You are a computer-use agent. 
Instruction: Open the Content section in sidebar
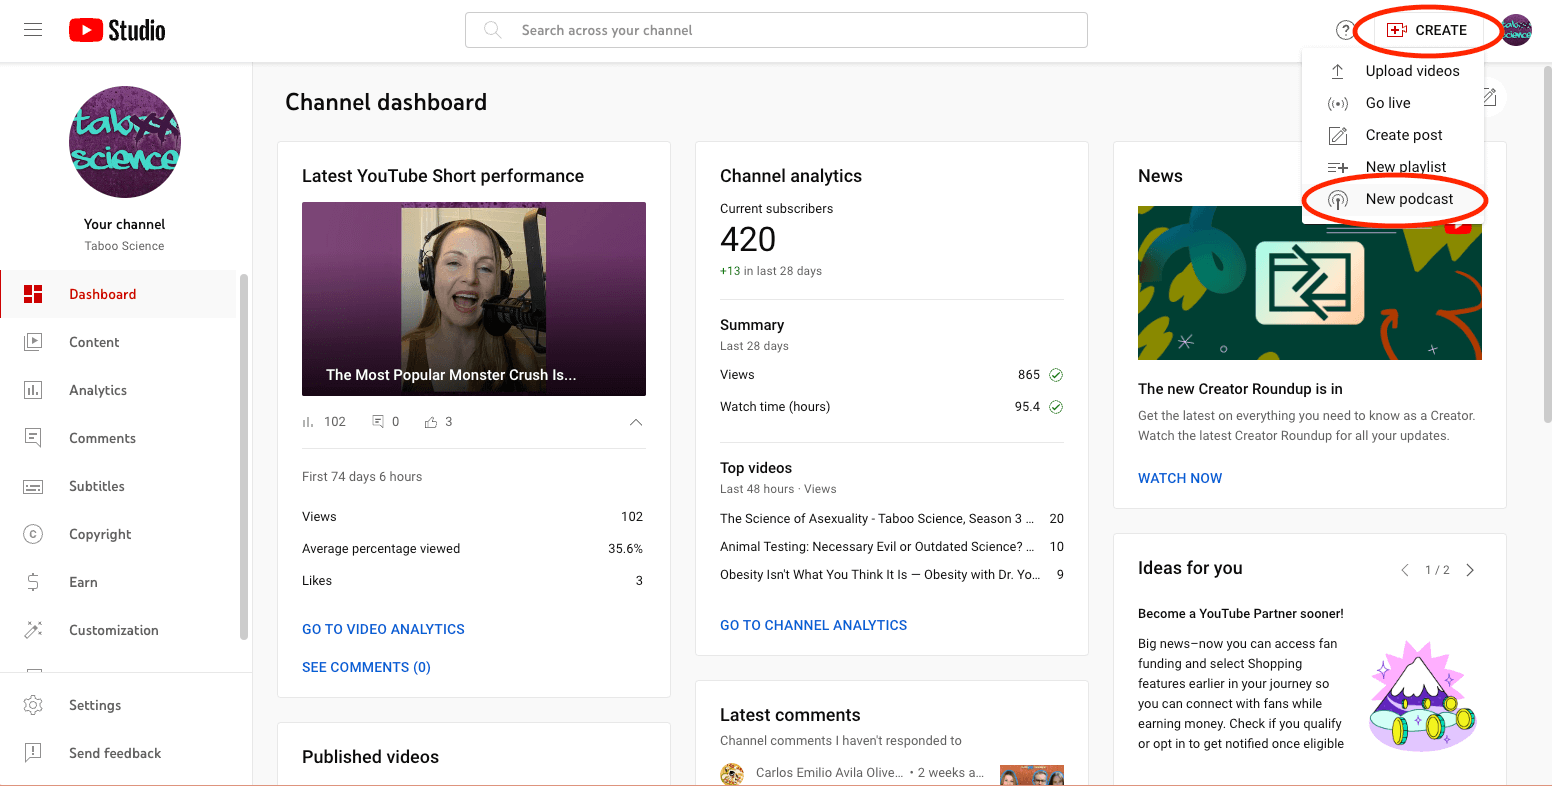pyautogui.click(x=94, y=342)
